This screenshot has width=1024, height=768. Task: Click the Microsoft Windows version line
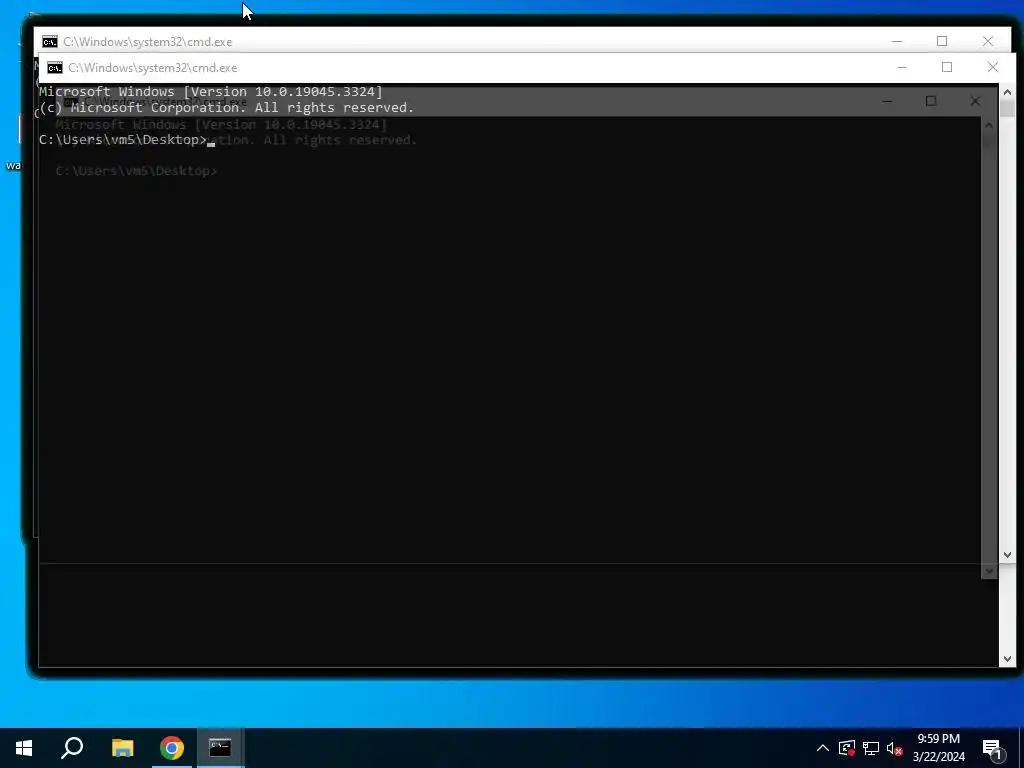211,91
